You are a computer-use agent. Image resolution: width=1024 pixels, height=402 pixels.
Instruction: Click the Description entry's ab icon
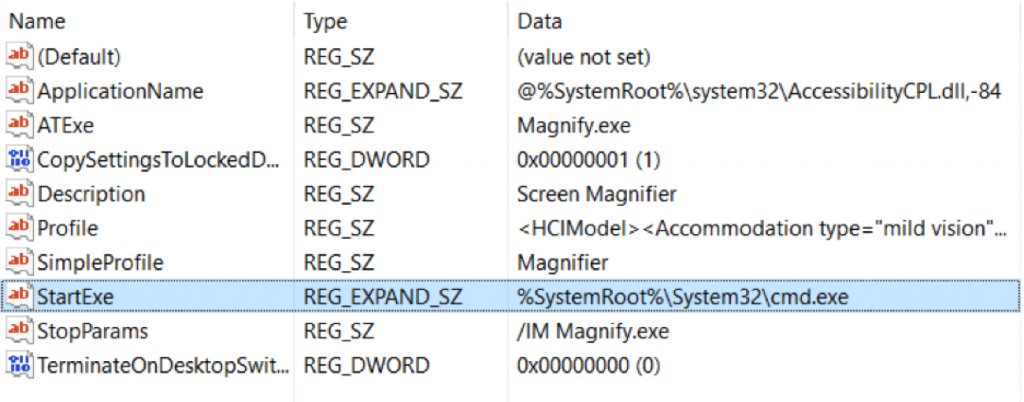point(19,194)
